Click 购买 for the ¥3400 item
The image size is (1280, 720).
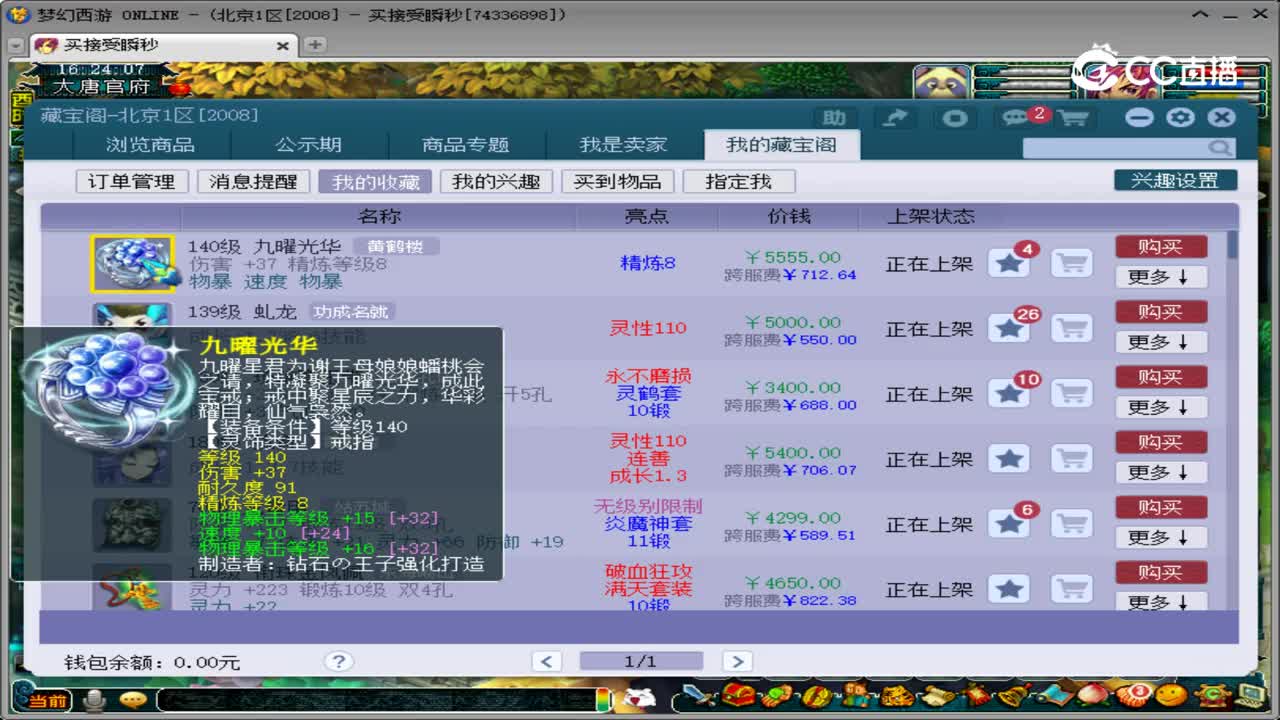pyautogui.click(x=1161, y=377)
